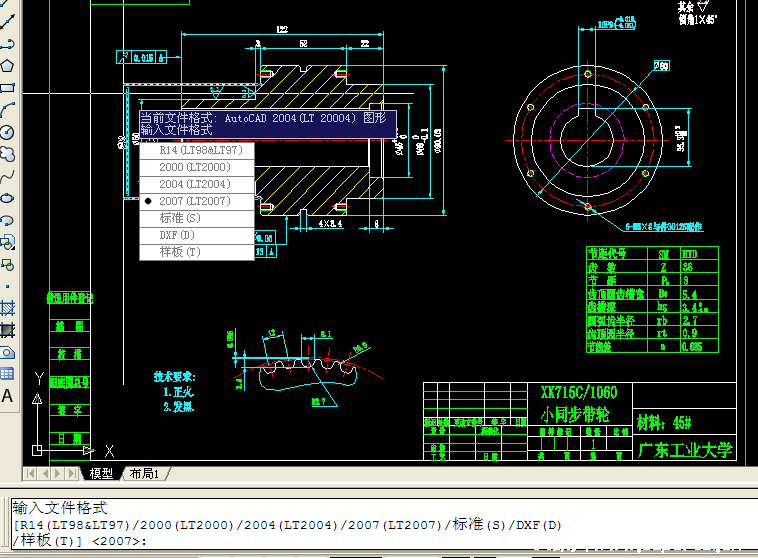This screenshot has height=558, width=758.
Task: Select the Construction Line tool
Action: click(8, 22)
